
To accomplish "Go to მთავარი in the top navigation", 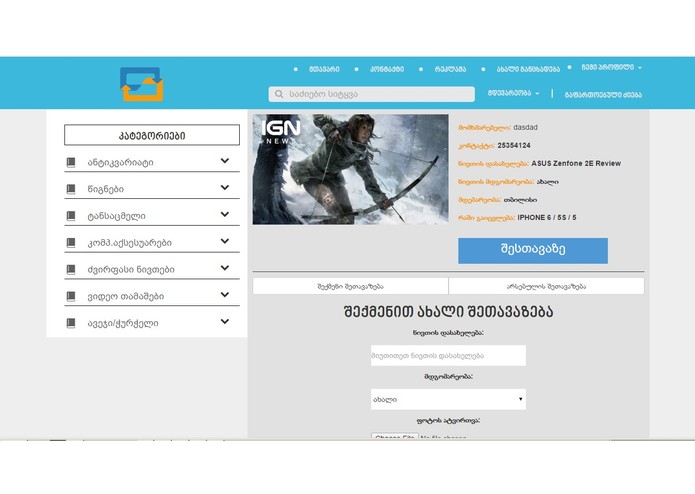I will [324, 69].
